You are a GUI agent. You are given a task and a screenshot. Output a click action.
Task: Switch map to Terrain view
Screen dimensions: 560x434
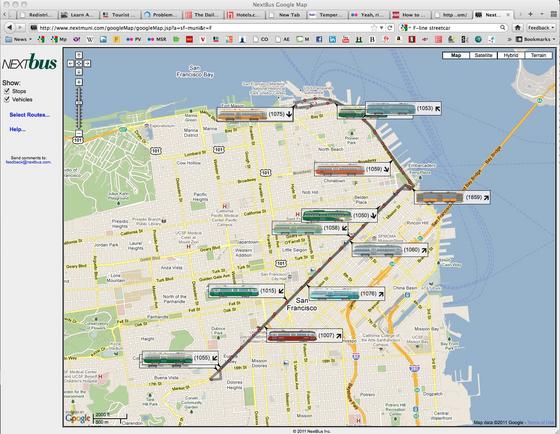tap(538, 55)
